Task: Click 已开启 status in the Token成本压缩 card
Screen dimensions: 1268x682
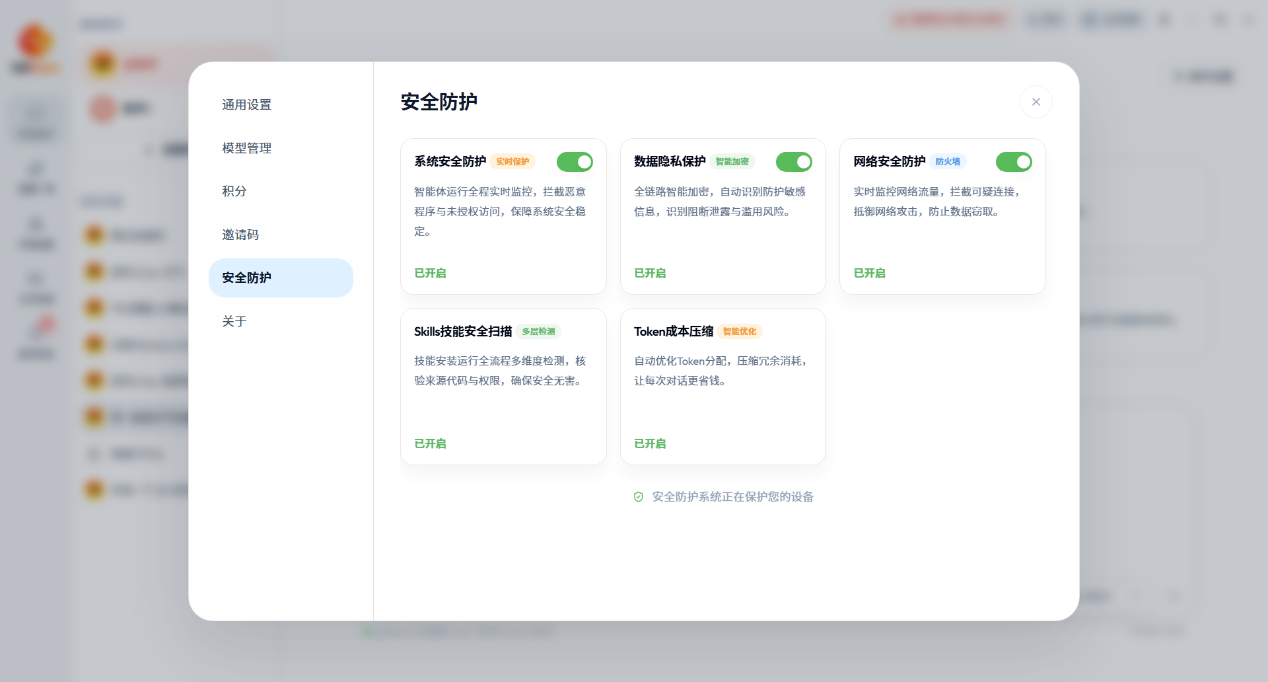Action: (x=650, y=444)
